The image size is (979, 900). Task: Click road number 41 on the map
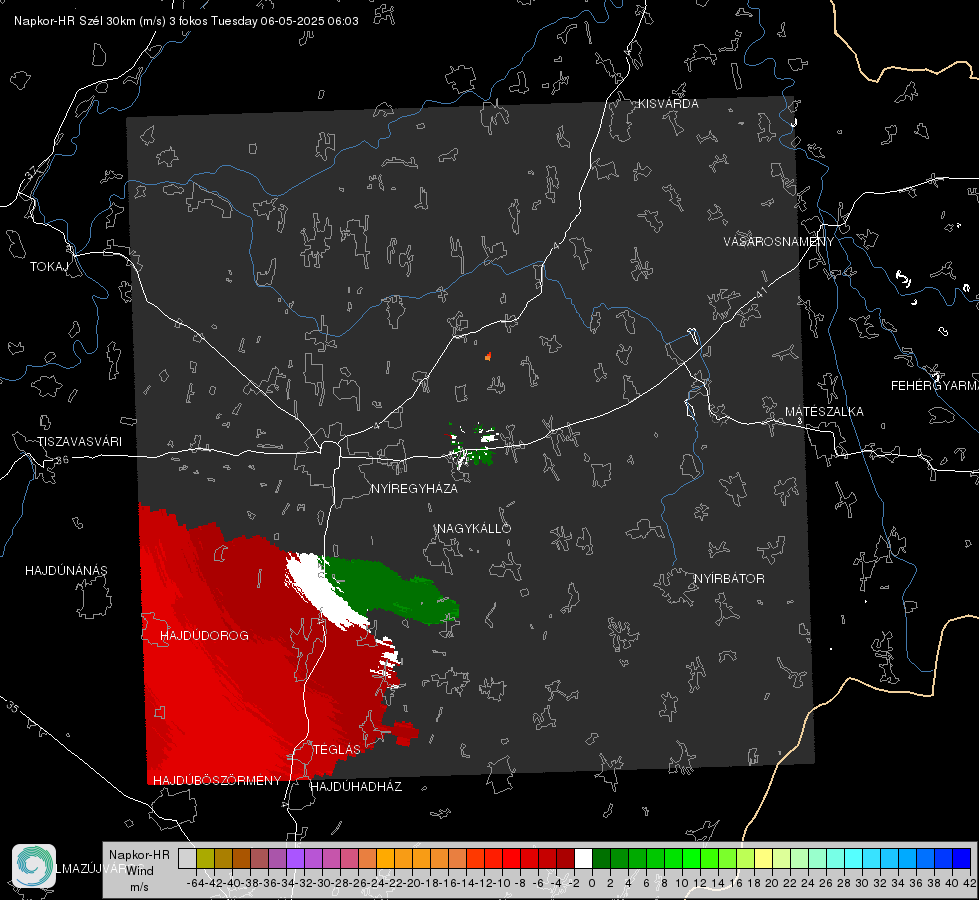click(x=760, y=292)
